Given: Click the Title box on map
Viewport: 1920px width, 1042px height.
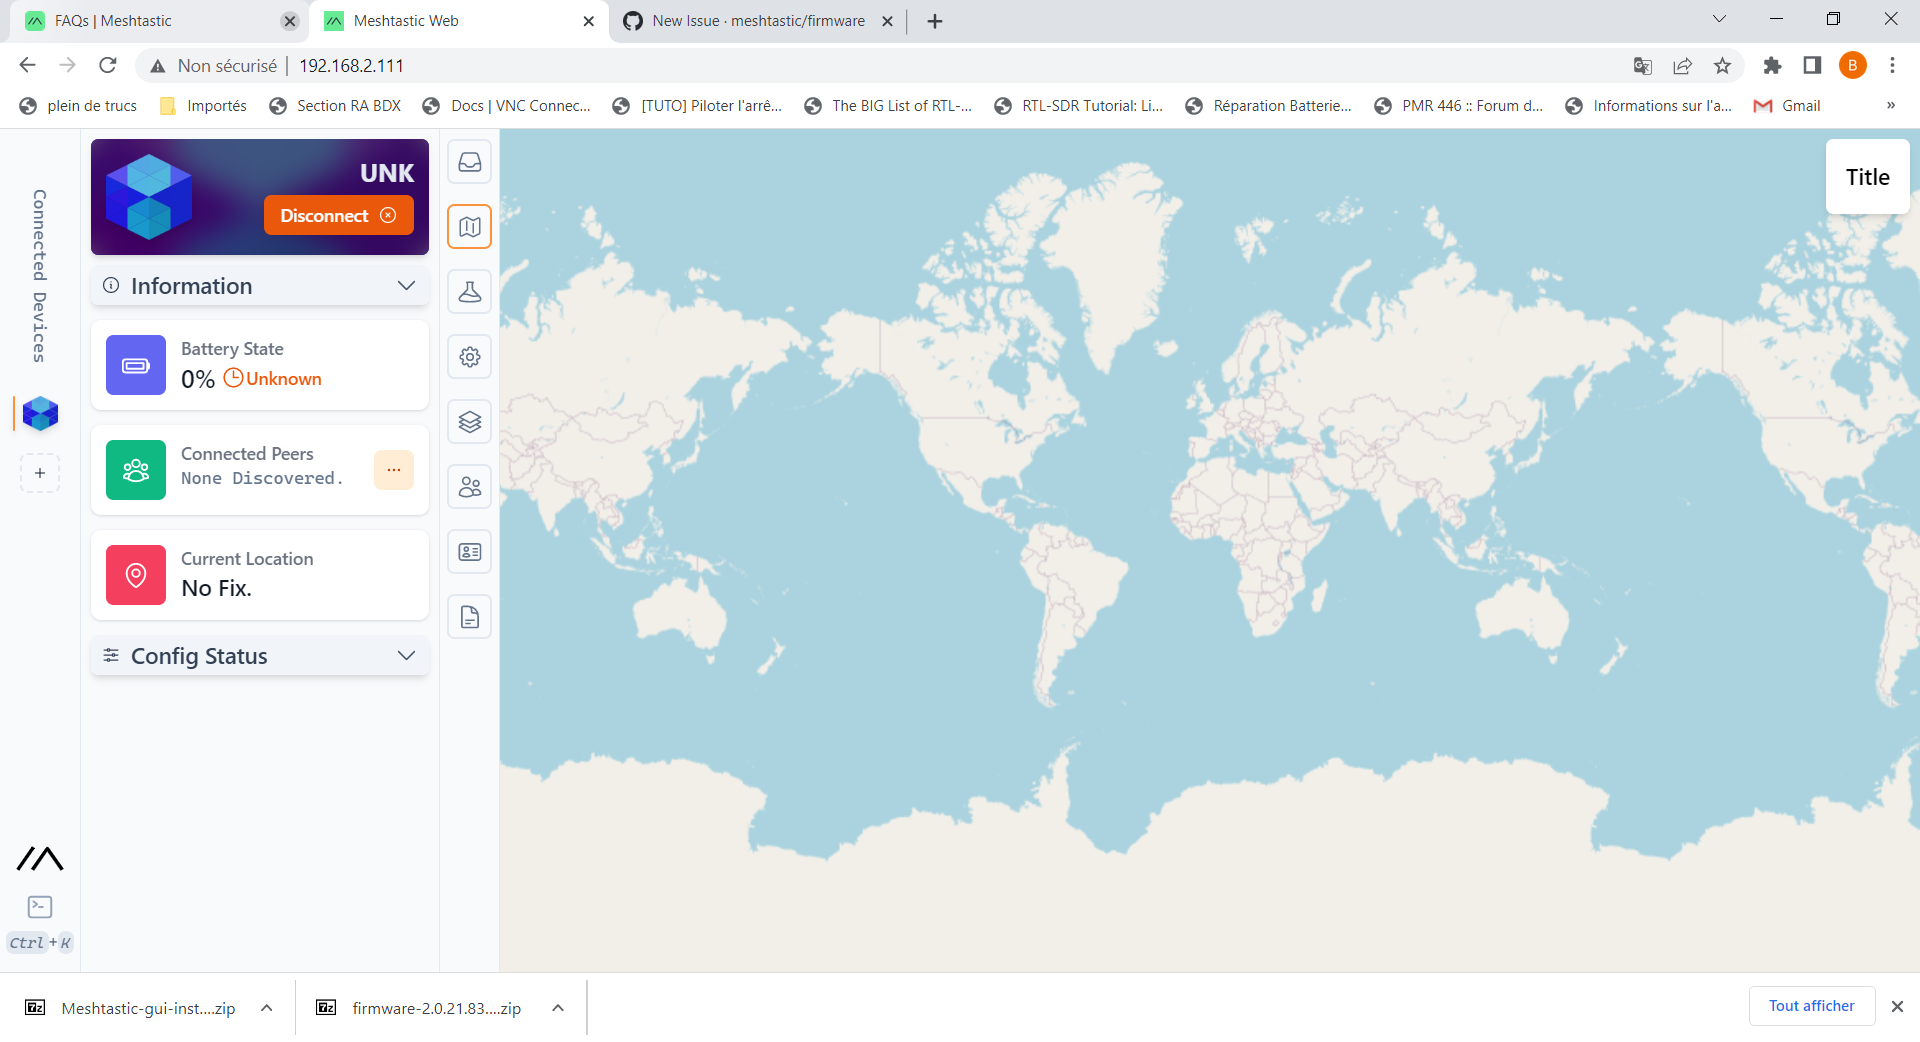Looking at the screenshot, I should 1867,177.
